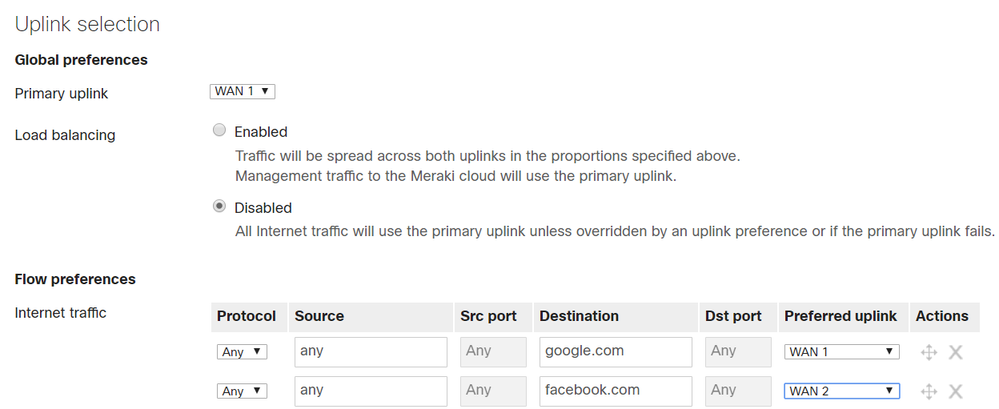Click Src port field in google.com row

[x=493, y=352]
